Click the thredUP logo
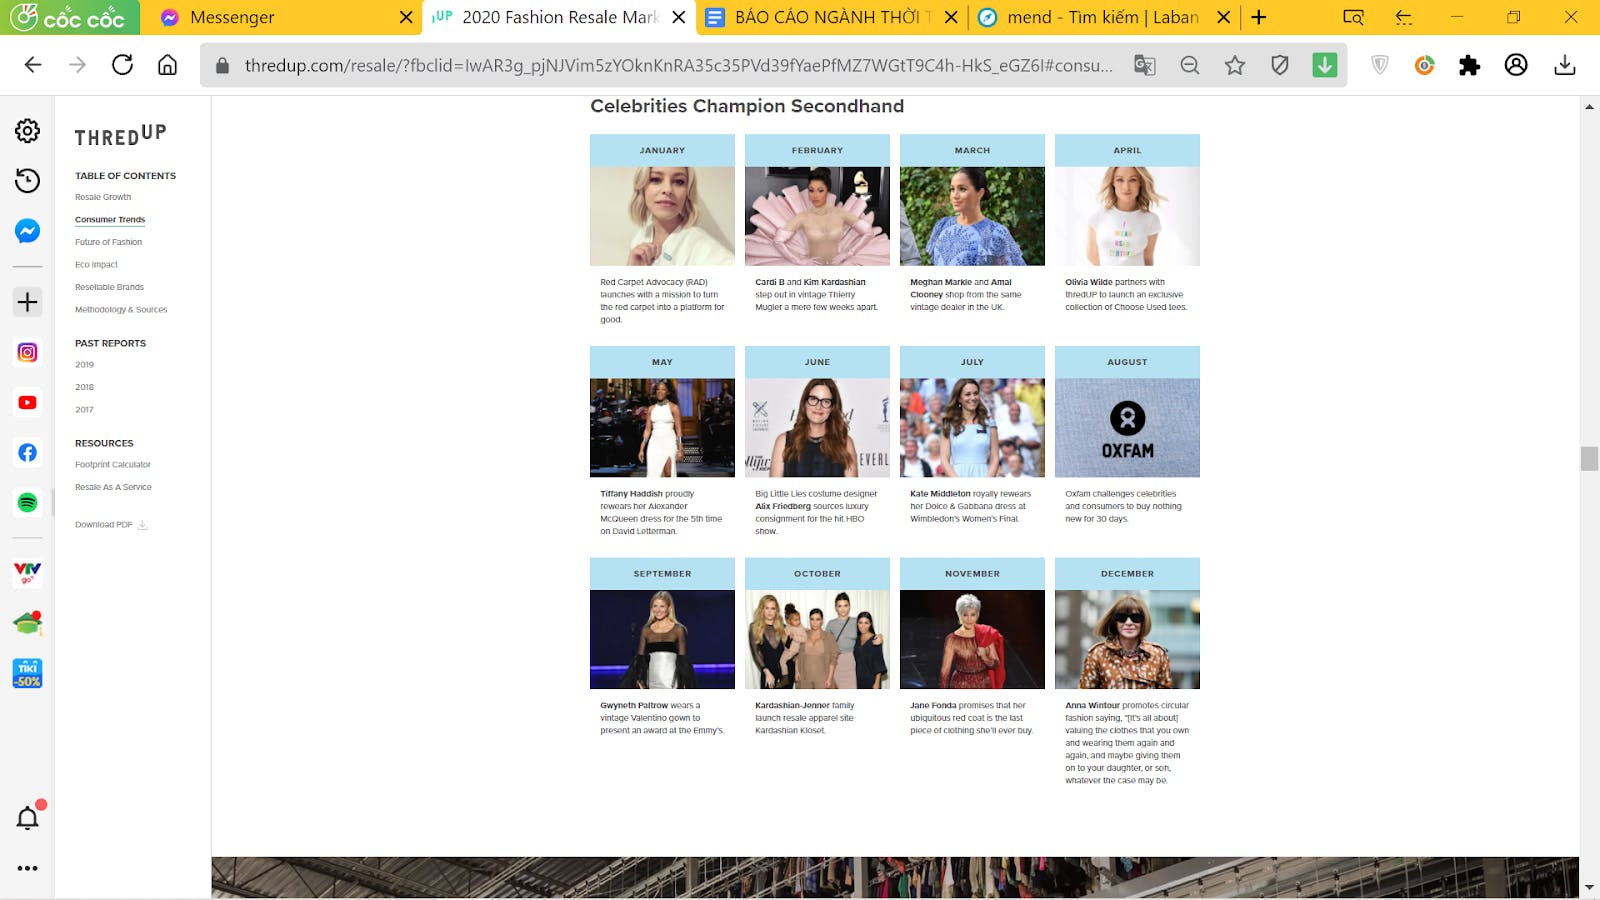The image size is (1600, 900). 120,135
